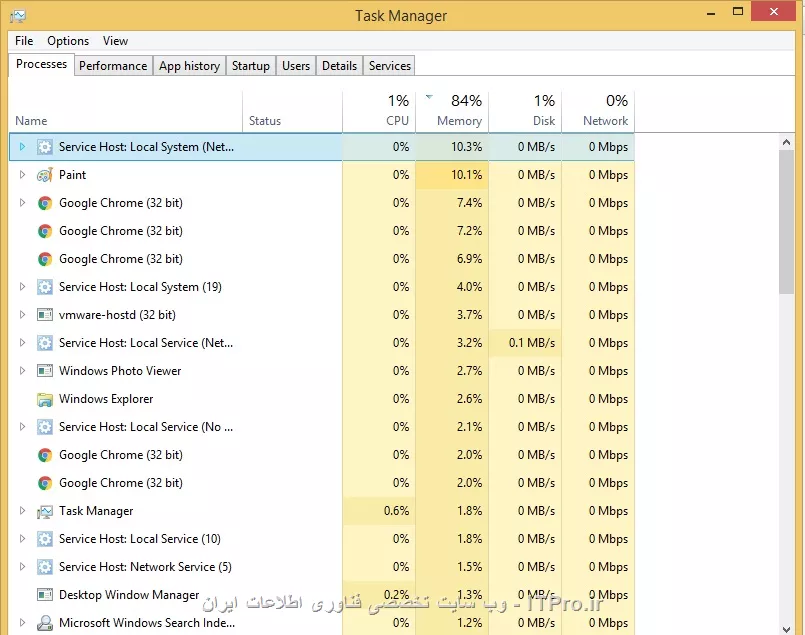Click the scrollbar up arrow
This screenshot has width=805, height=635.
coord(786,142)
